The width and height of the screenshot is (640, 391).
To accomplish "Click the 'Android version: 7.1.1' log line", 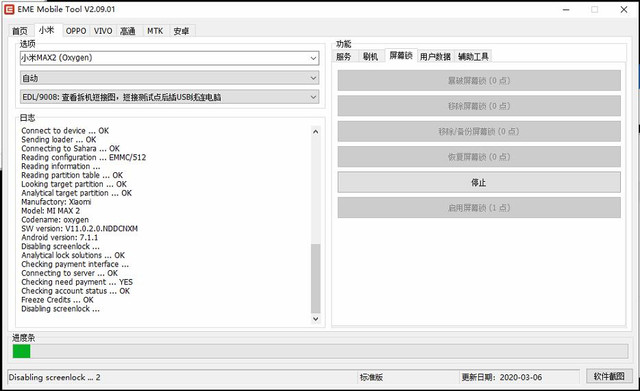I will pos(60,238).
